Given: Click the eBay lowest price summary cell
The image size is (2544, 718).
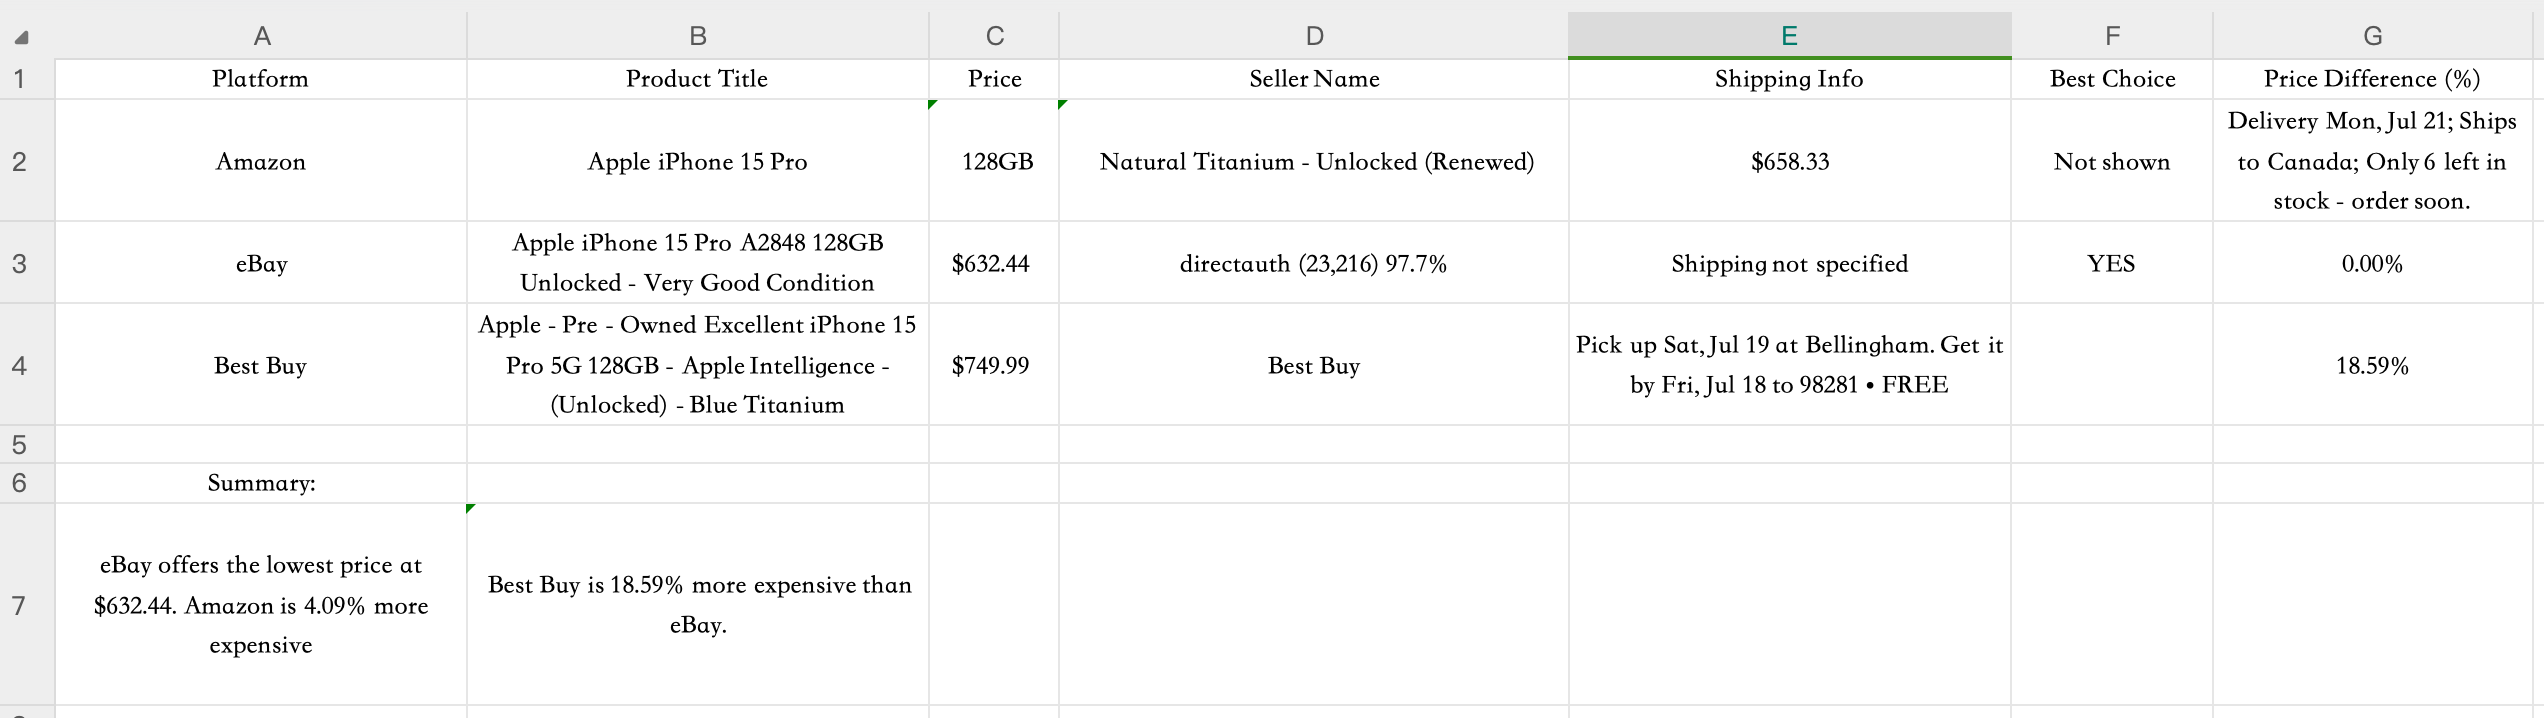Looking at the screenshot, I should [x=261, y=605].
